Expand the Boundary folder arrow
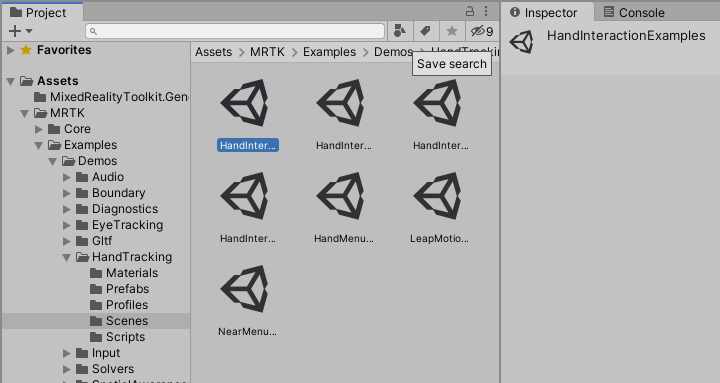This screenshot has height=383, width=720. point(67,193)
